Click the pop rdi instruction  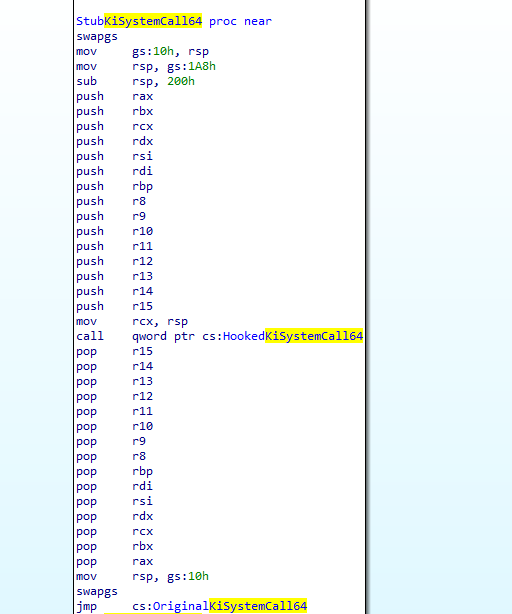tap(114, 486)
